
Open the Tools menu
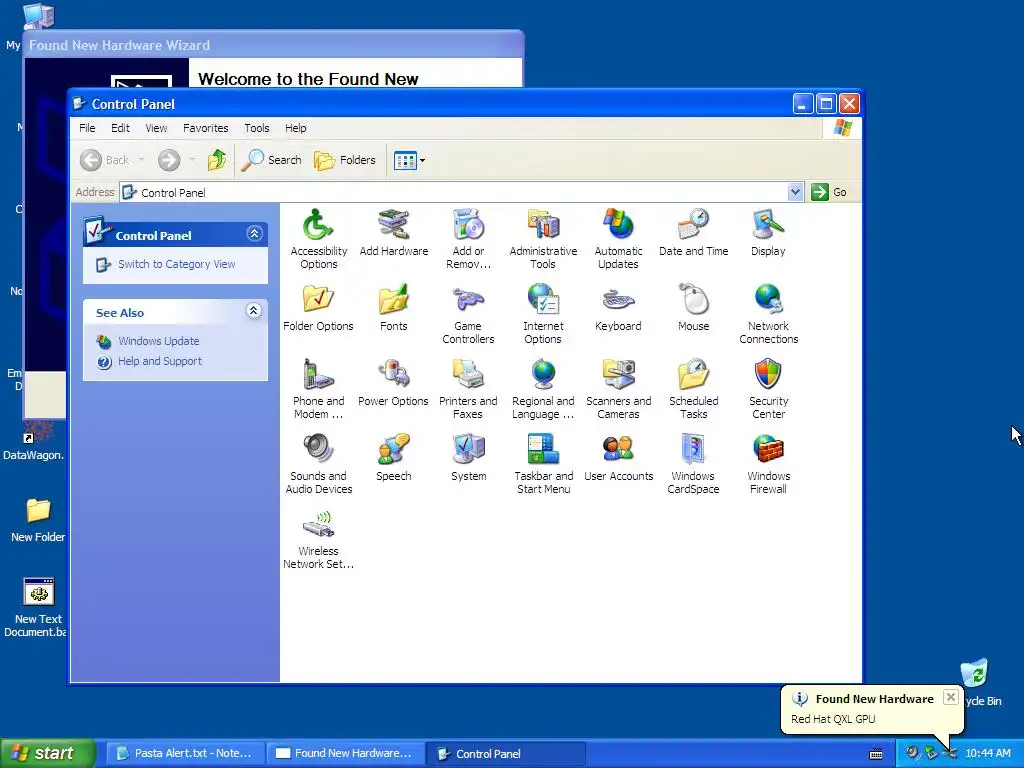(257, 128)
